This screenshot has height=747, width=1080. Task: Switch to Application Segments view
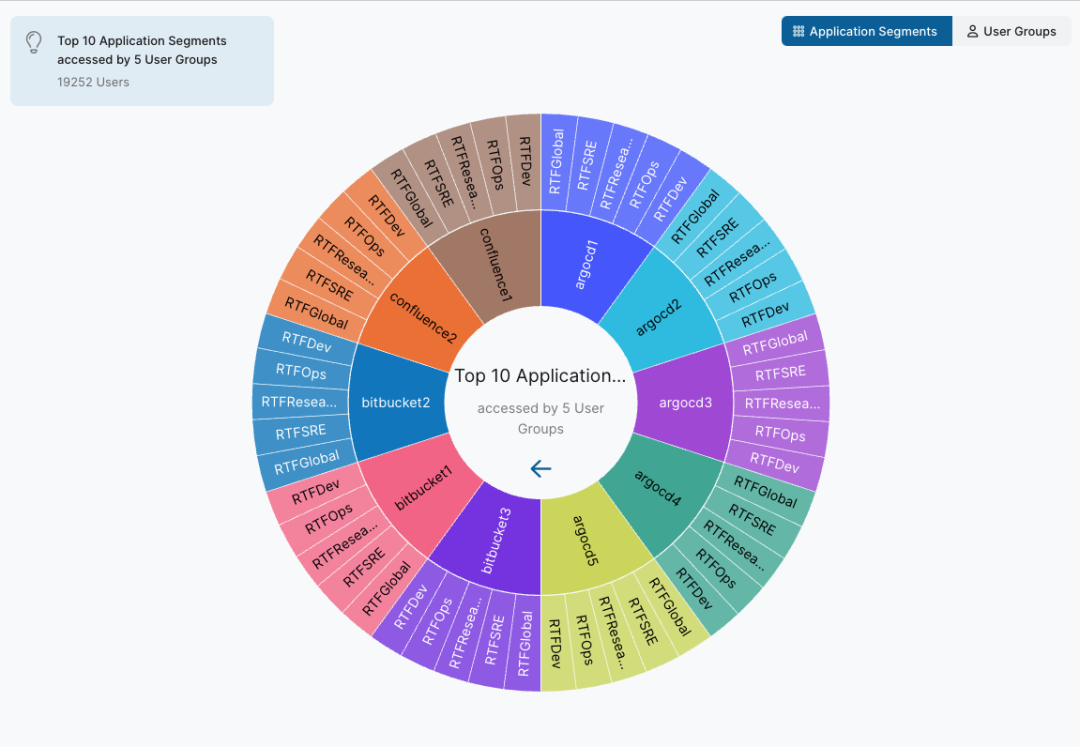tap(866, 31)
